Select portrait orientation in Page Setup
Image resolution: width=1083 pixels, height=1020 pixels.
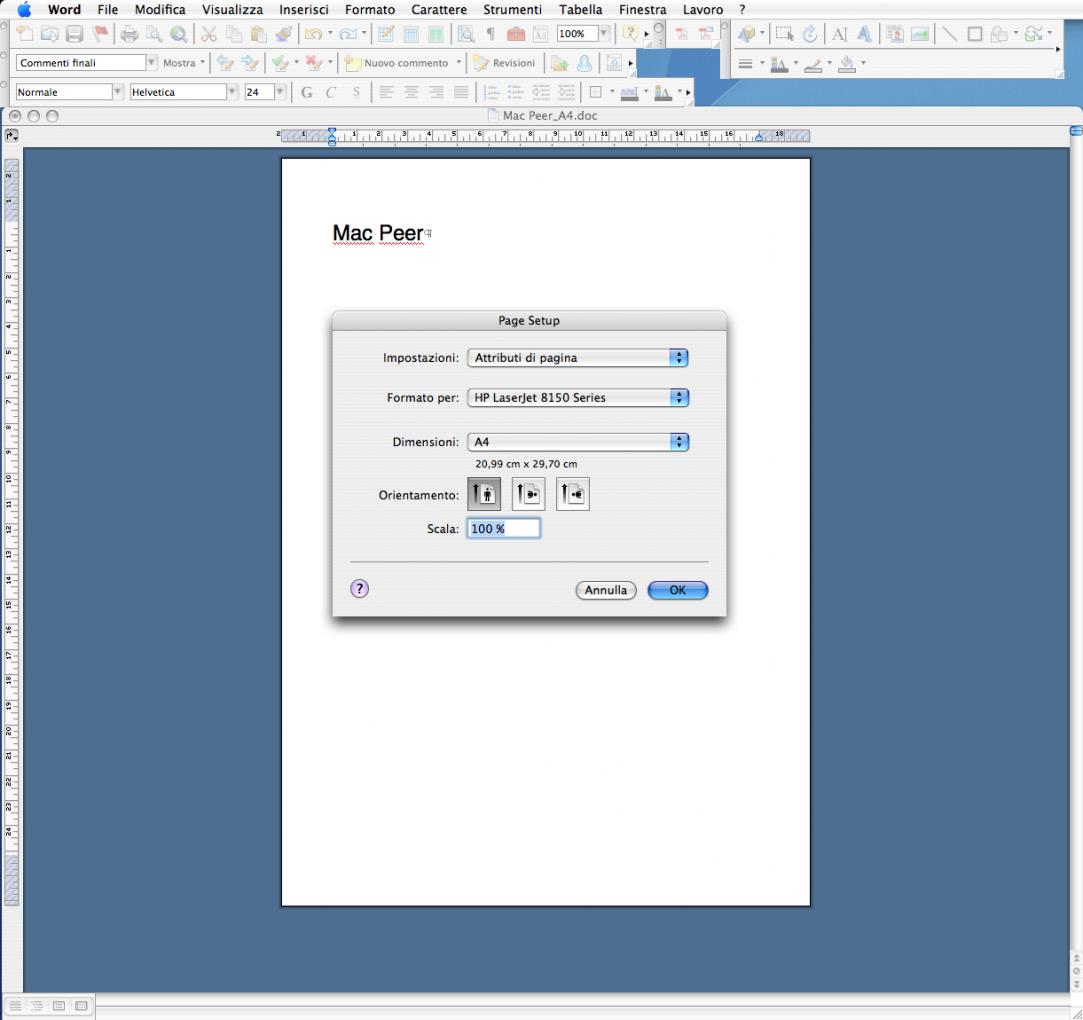pos(484,494)
